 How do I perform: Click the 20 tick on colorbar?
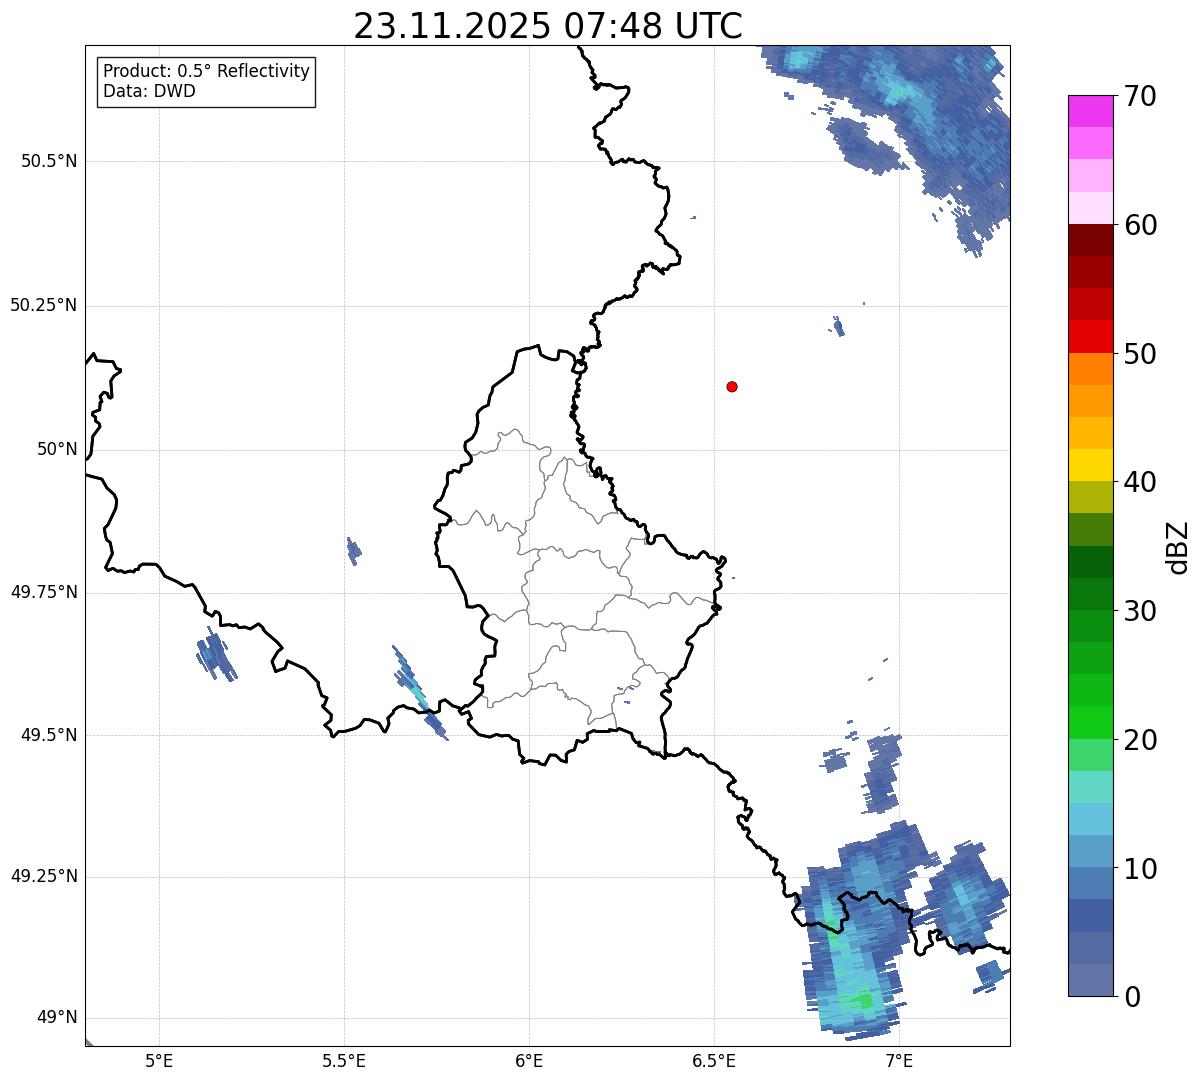click(1140, 740)
